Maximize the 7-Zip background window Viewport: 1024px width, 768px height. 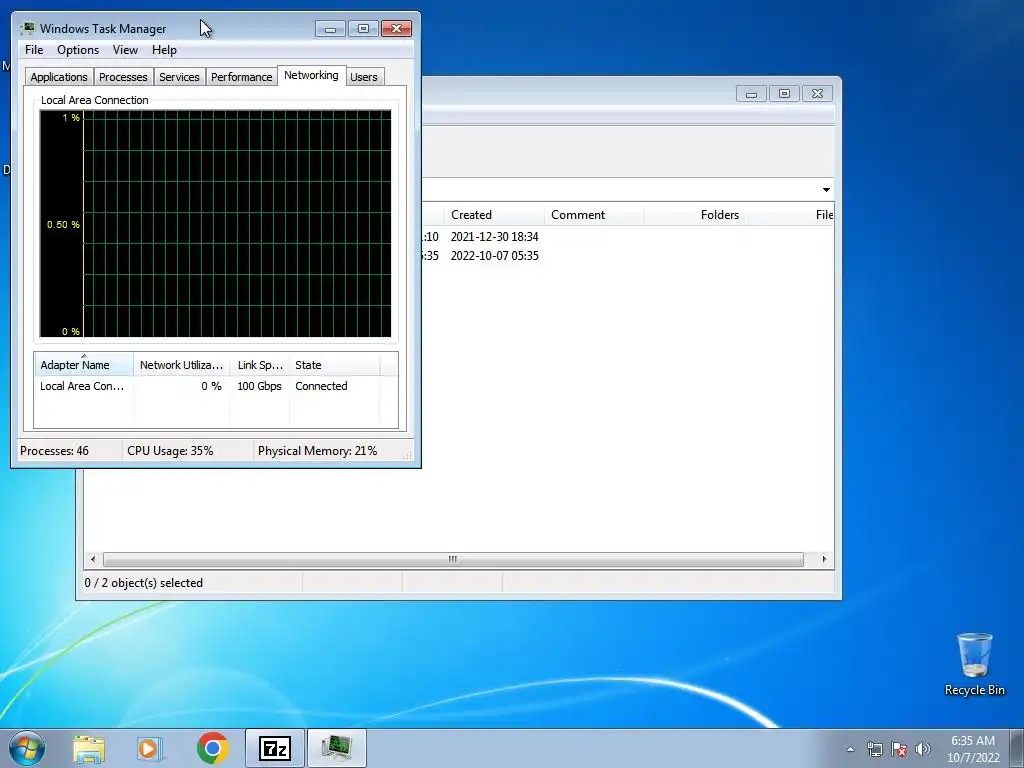tap(784, 94)
